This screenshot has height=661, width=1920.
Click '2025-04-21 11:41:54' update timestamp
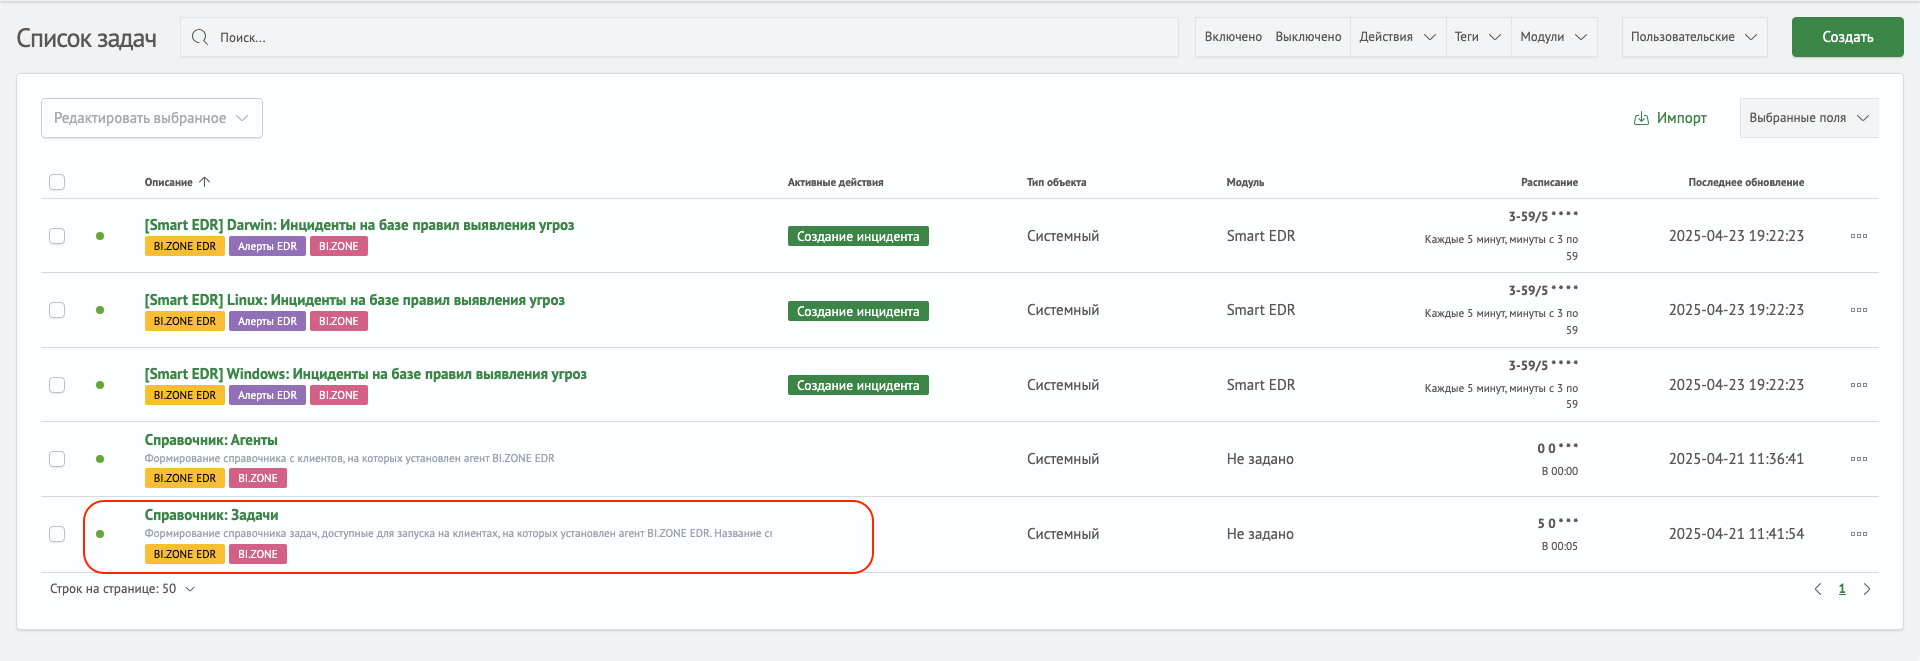tap(1736, 534)
